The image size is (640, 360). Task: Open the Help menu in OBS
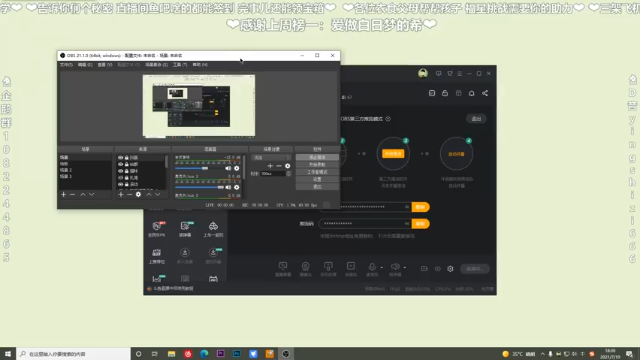pyautogui.click(x=200, y=65)
